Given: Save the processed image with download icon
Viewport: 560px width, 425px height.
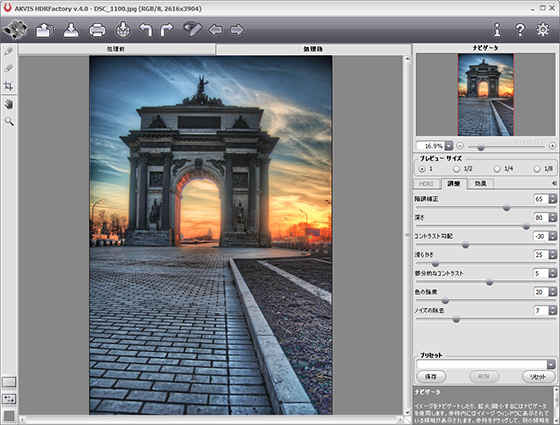Looking at the screenshot, I should (71, 30).
